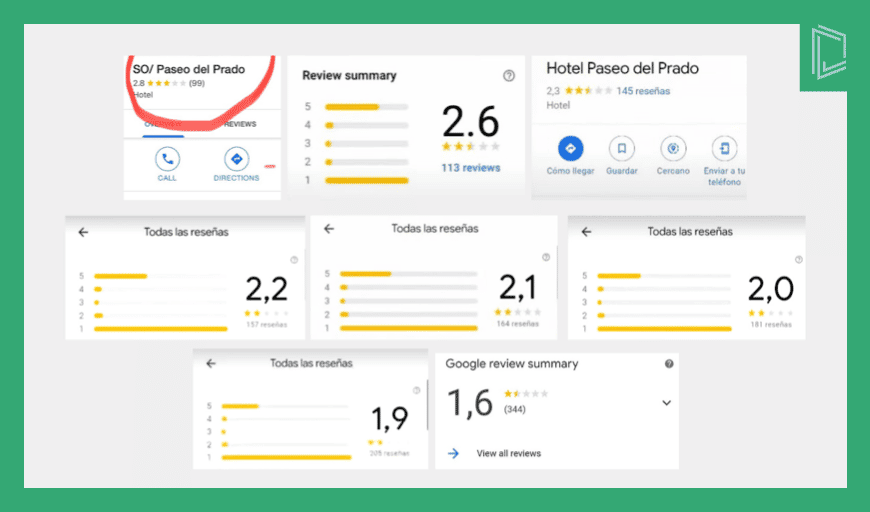
Task: Go back from the 2,2 rating panel
Action: click(x=83, y=232)
